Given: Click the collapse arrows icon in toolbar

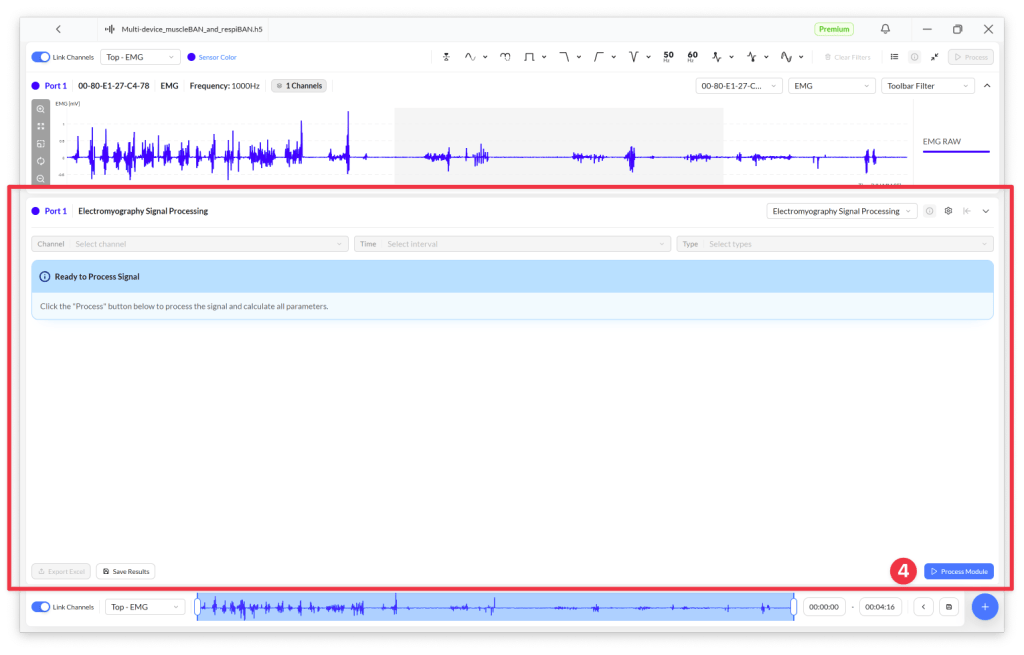Looking at the screenshot, I should [x=935, y=57].
